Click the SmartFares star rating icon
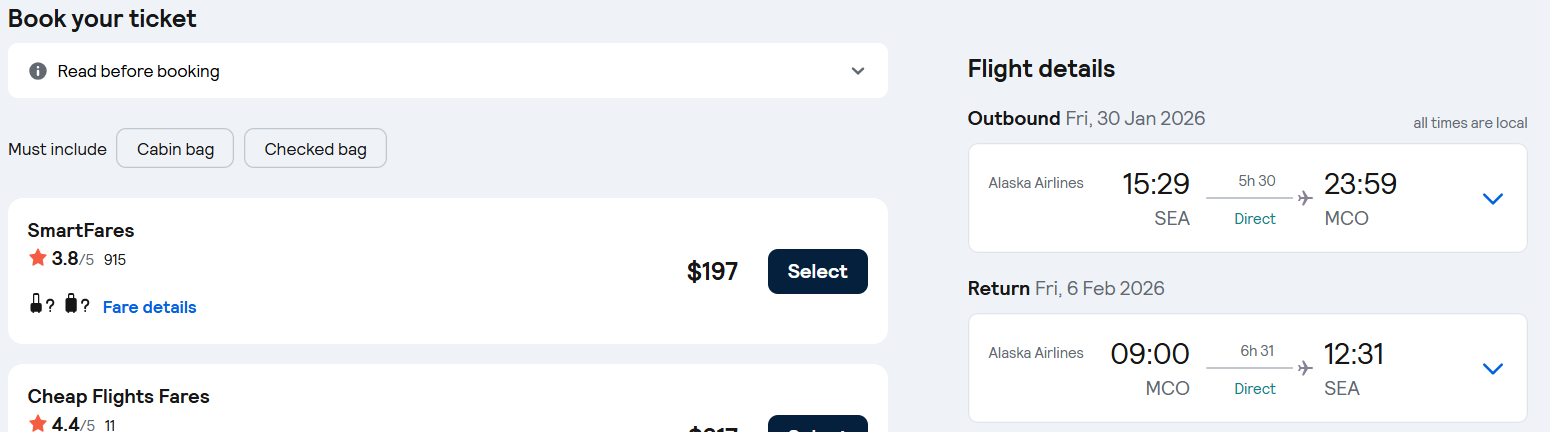 click(38, 258)
